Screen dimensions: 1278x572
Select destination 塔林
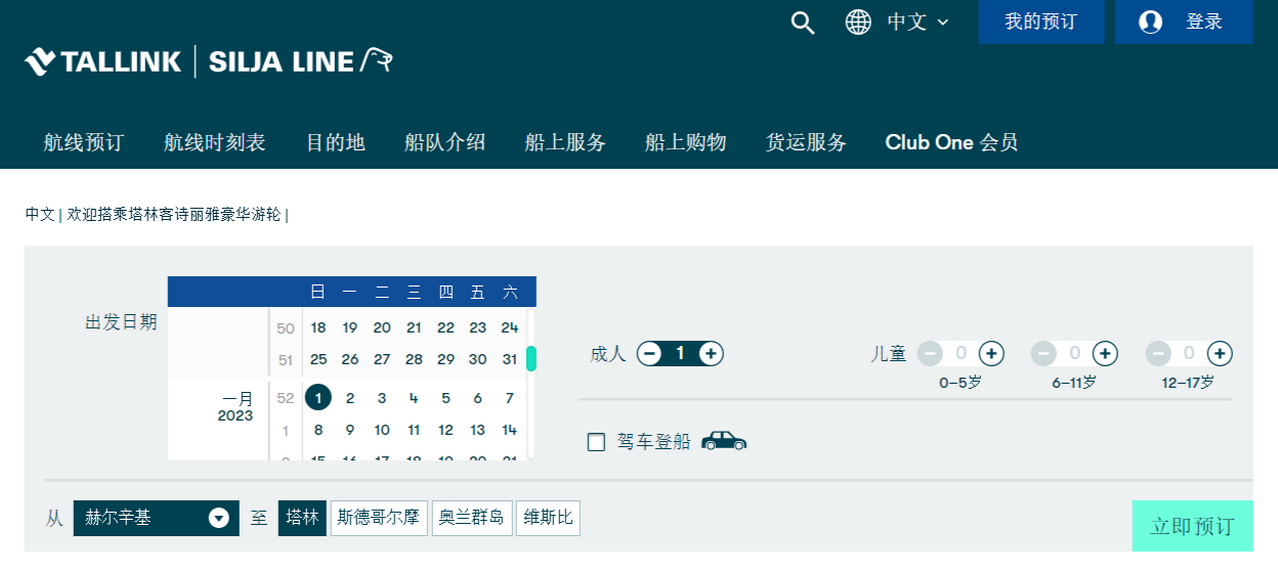302,518
